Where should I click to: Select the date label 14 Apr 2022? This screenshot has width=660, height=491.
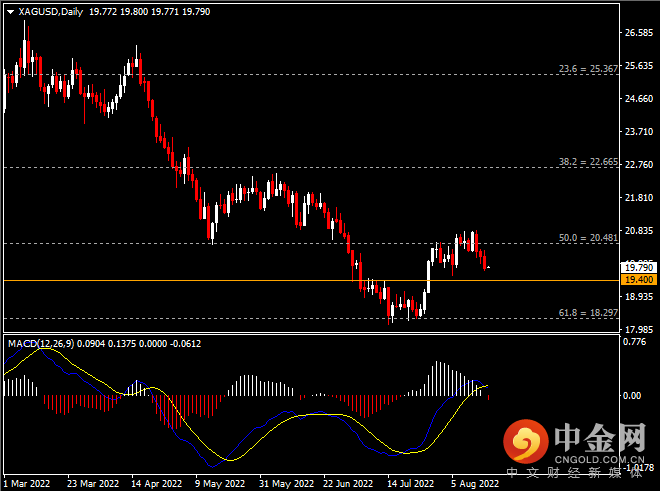tap(156, 483)
